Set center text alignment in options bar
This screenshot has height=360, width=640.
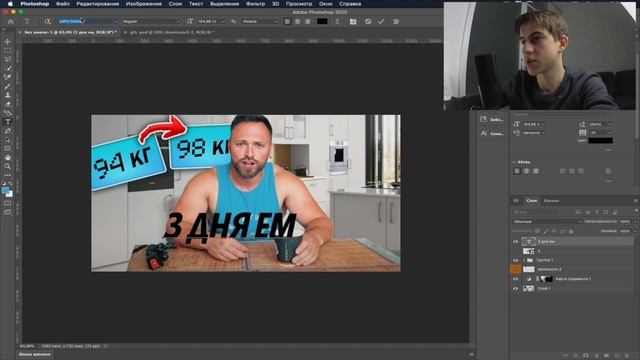pos(298,21)
